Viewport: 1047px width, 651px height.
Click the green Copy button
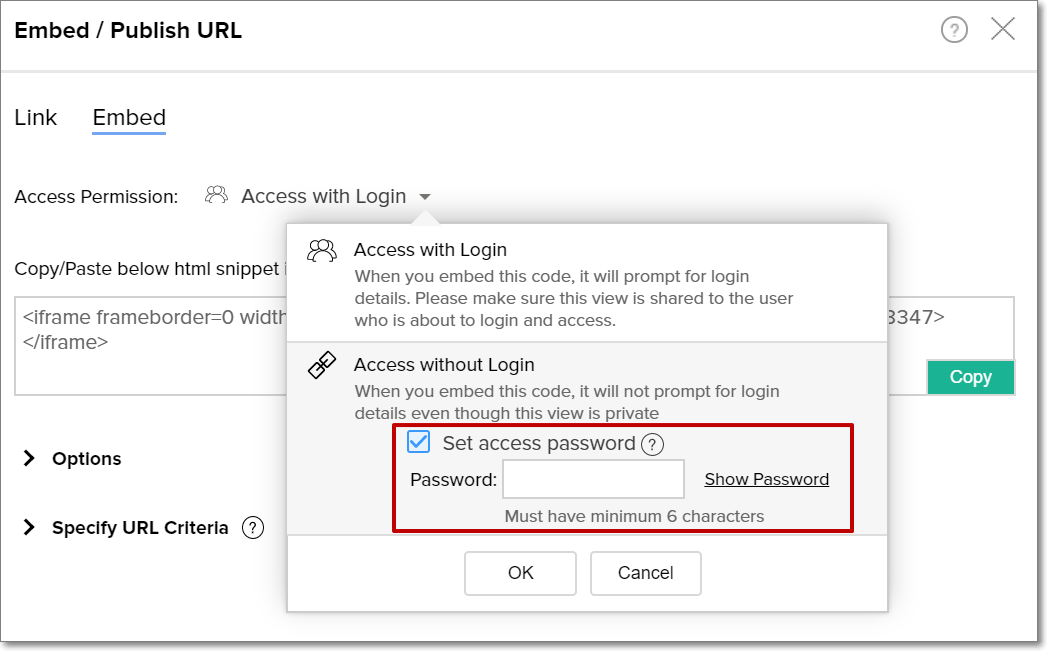click(x=970, y=377)
